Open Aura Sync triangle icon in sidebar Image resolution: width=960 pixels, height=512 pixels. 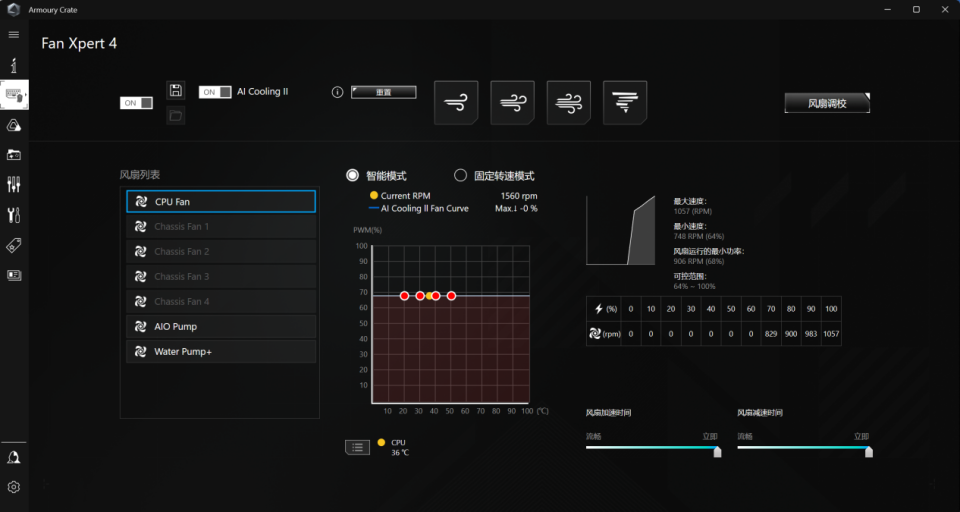point(13,126)
